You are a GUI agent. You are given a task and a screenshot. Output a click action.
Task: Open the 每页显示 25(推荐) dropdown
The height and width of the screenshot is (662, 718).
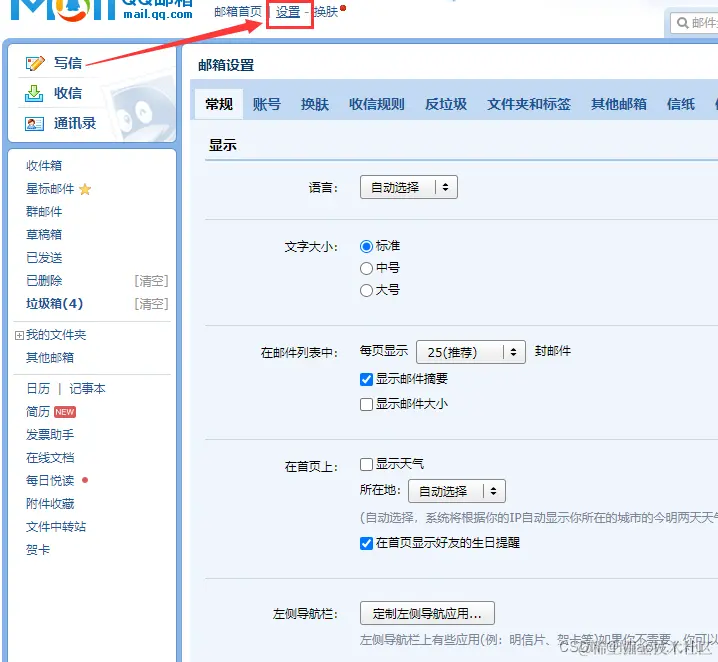point(470,352)
